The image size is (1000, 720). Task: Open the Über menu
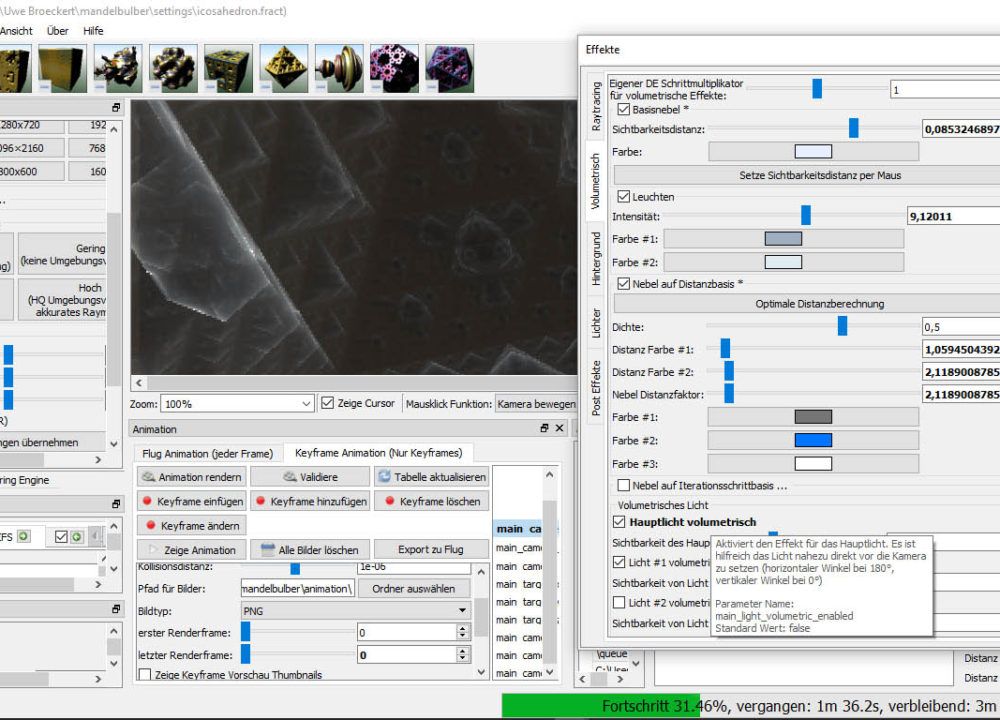(57, 31)
